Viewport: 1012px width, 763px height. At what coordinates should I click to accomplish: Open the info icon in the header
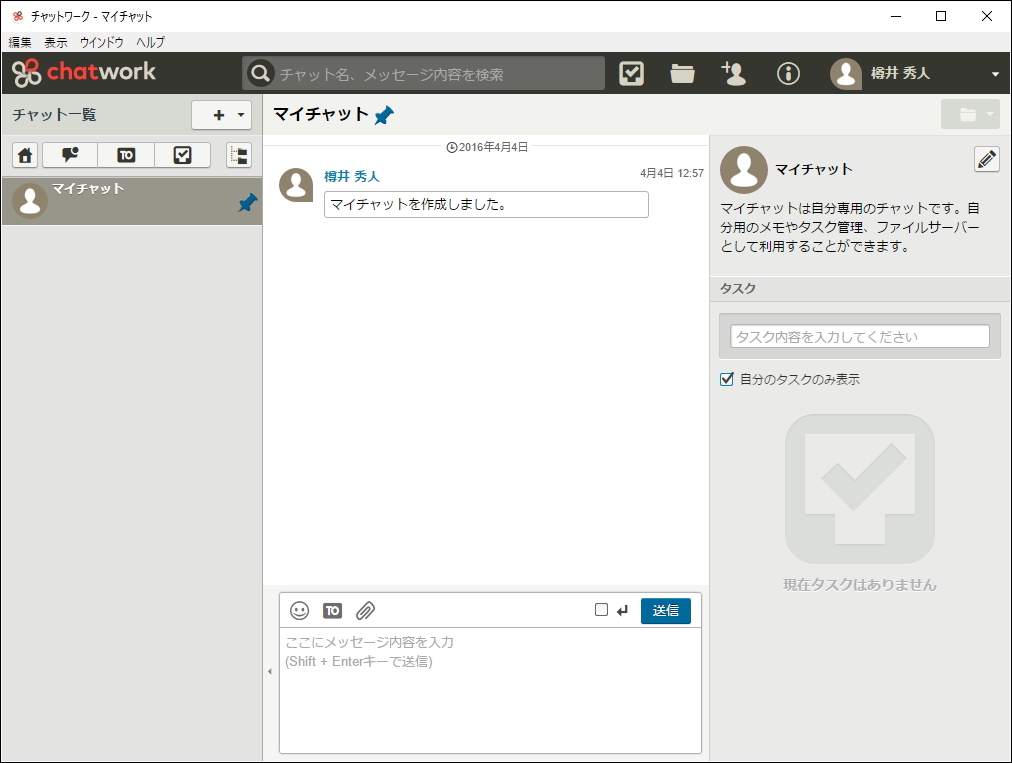coord(788,73)
